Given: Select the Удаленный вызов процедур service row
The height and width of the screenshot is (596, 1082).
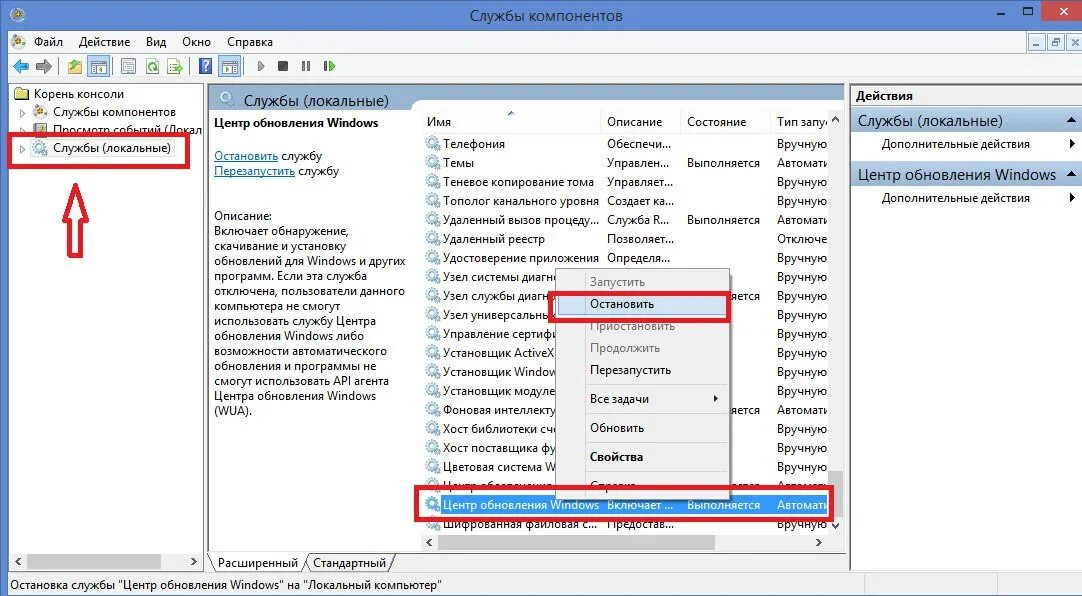Looking at the screenshot, I should tap(626, 220).
